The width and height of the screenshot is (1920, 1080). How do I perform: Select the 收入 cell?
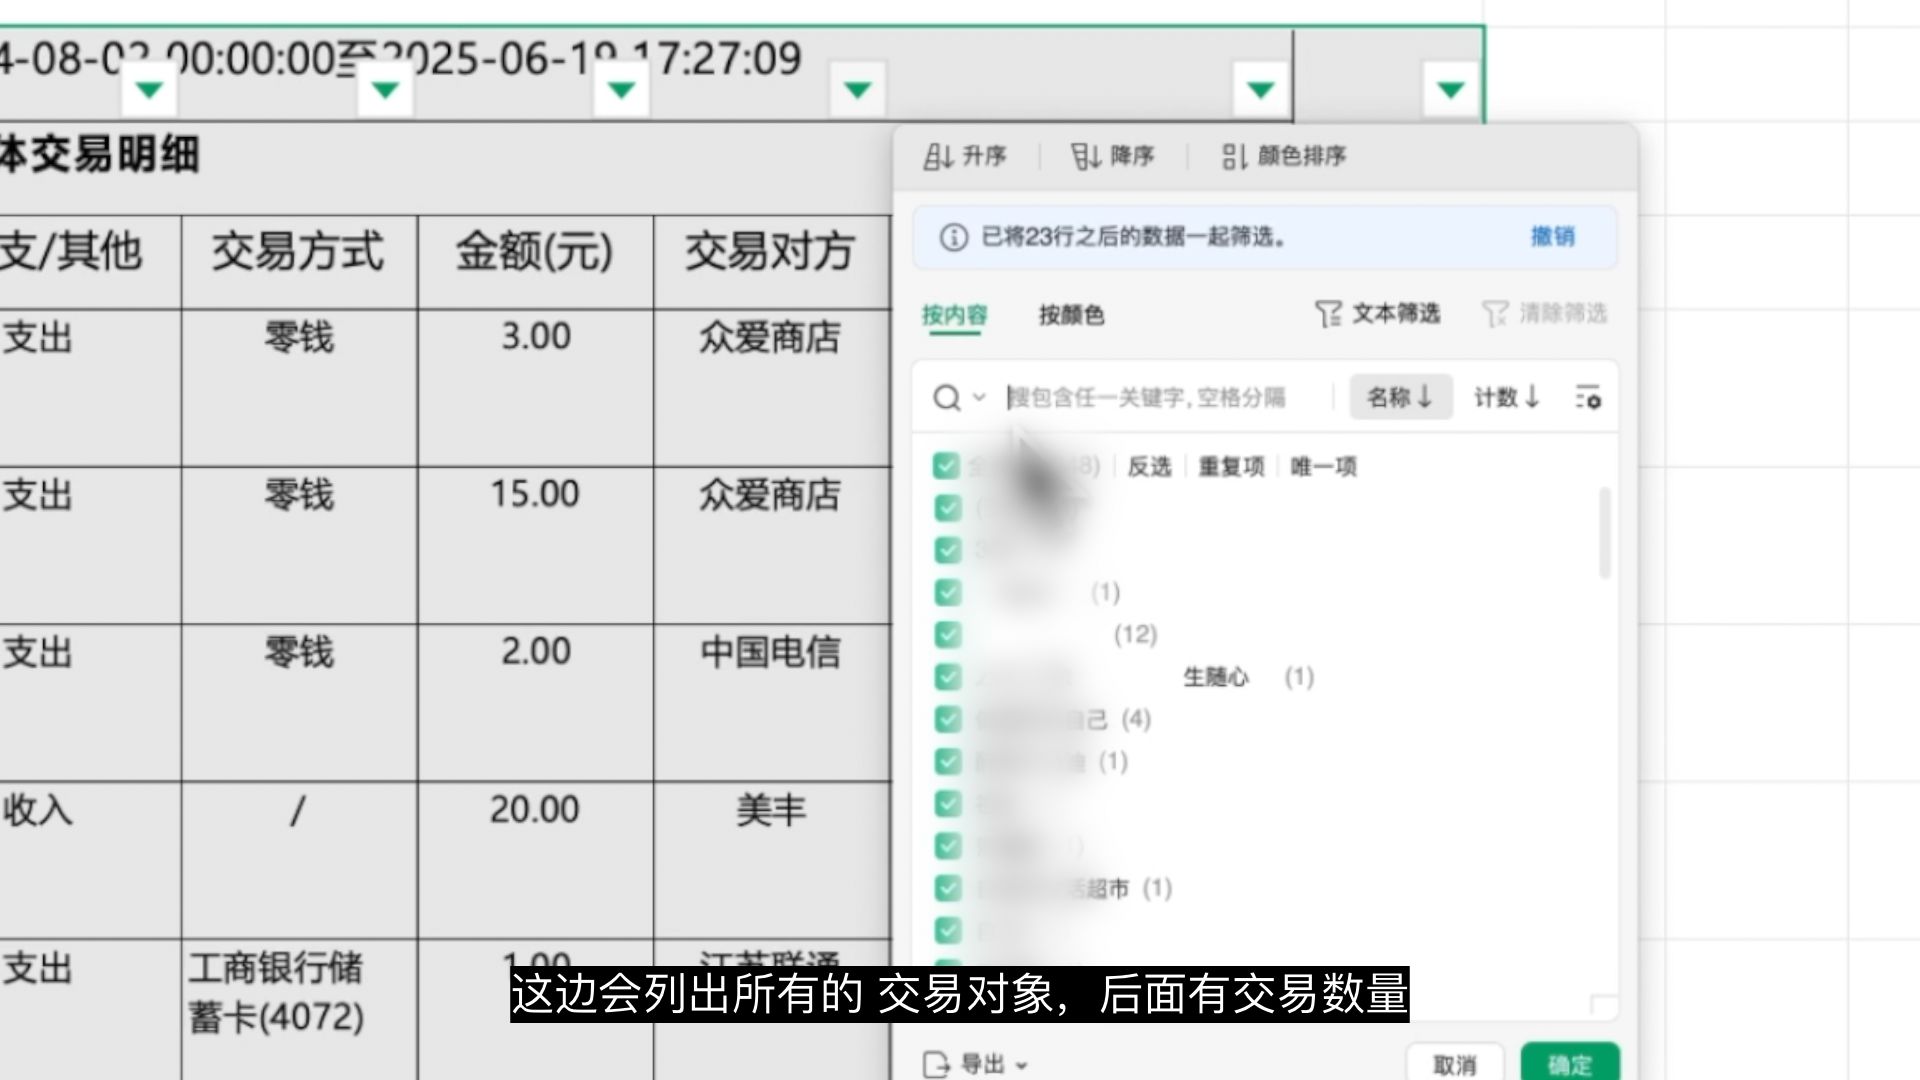pyautogui.click(x=90, y=860)
